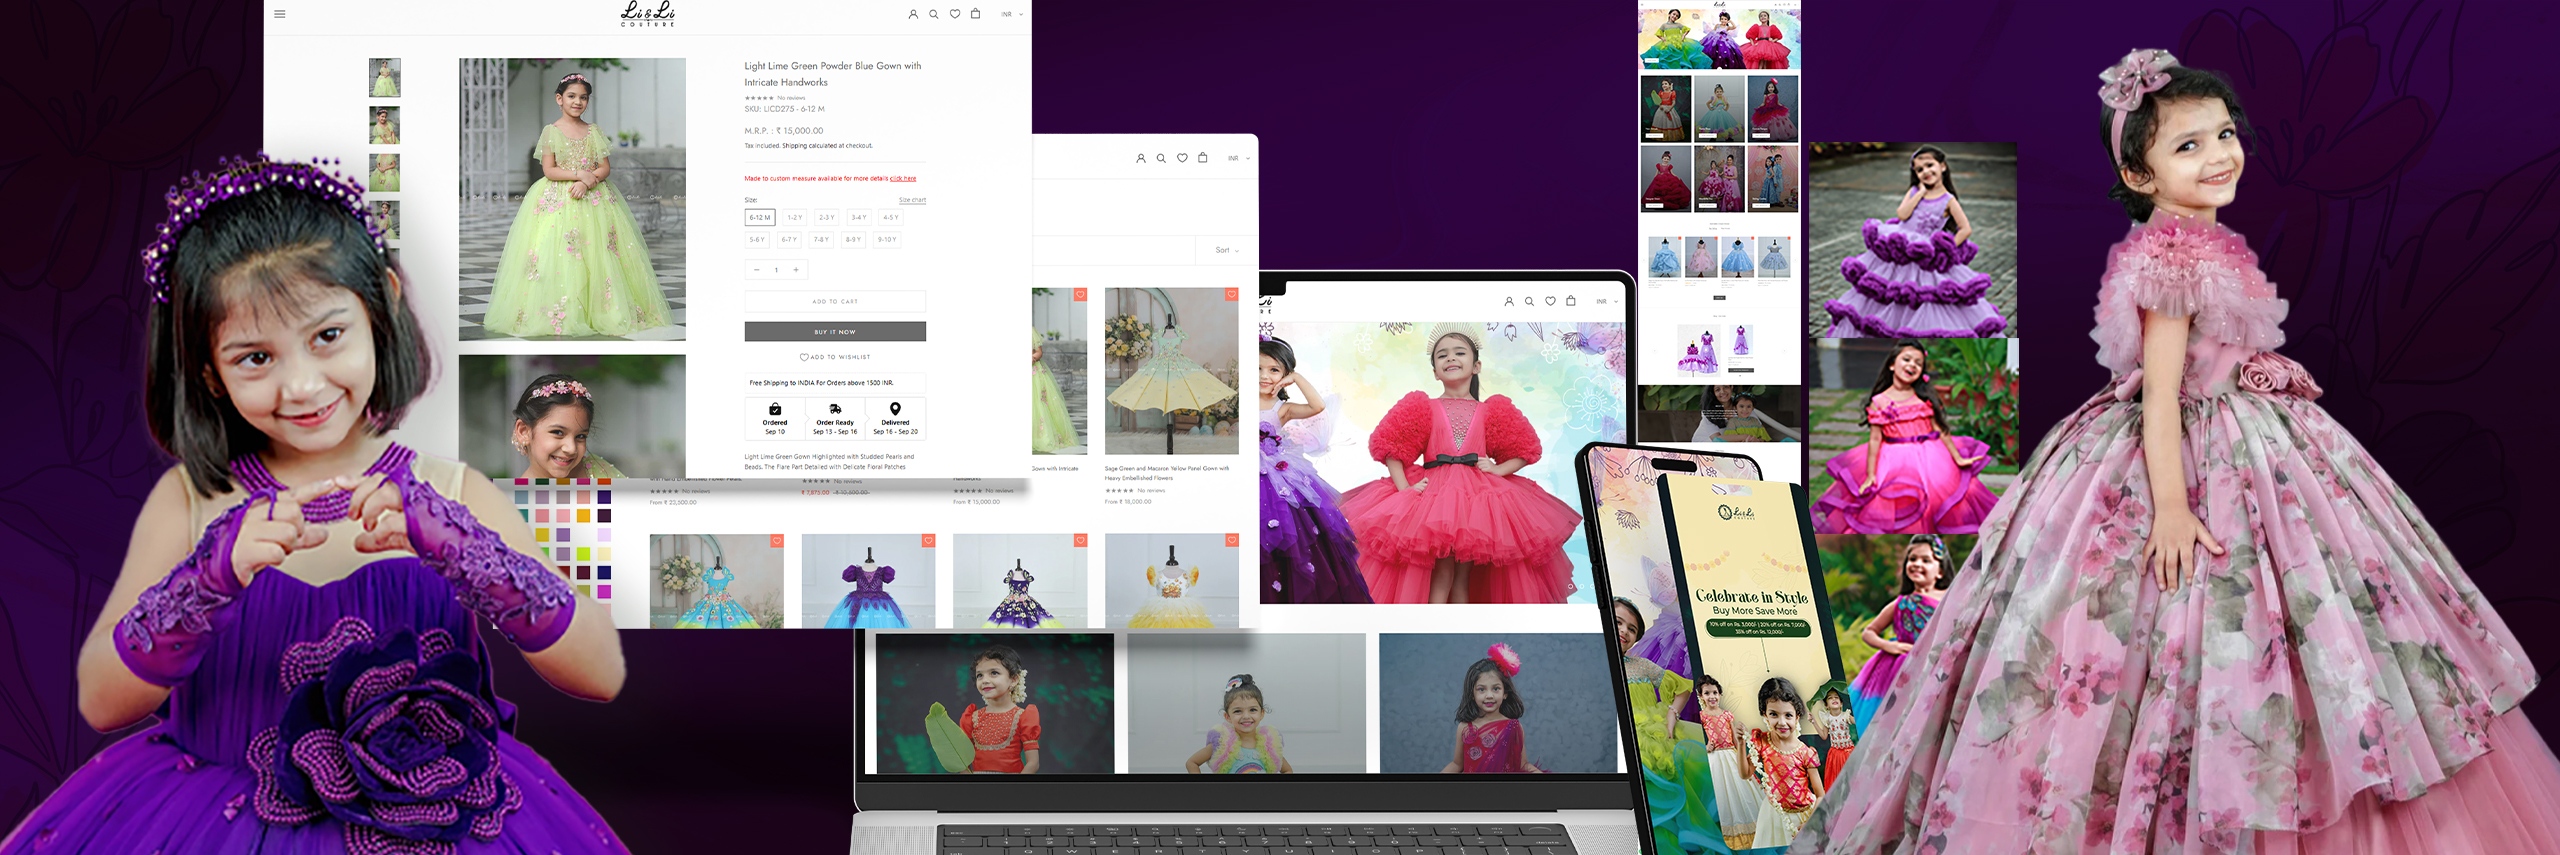
Task: Open wishlist heart in header above Sort
Action: click(x=1182, y=158)
